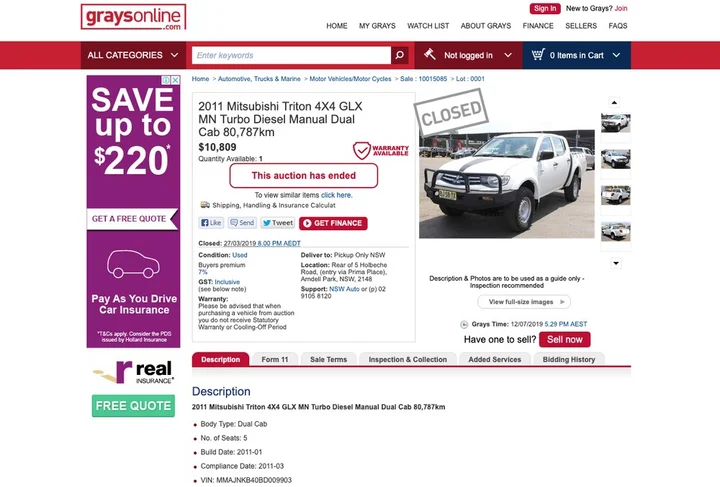Switch to the Bidding History tab
Viewport: 720px width, 487px height.
tap(568, 359)
